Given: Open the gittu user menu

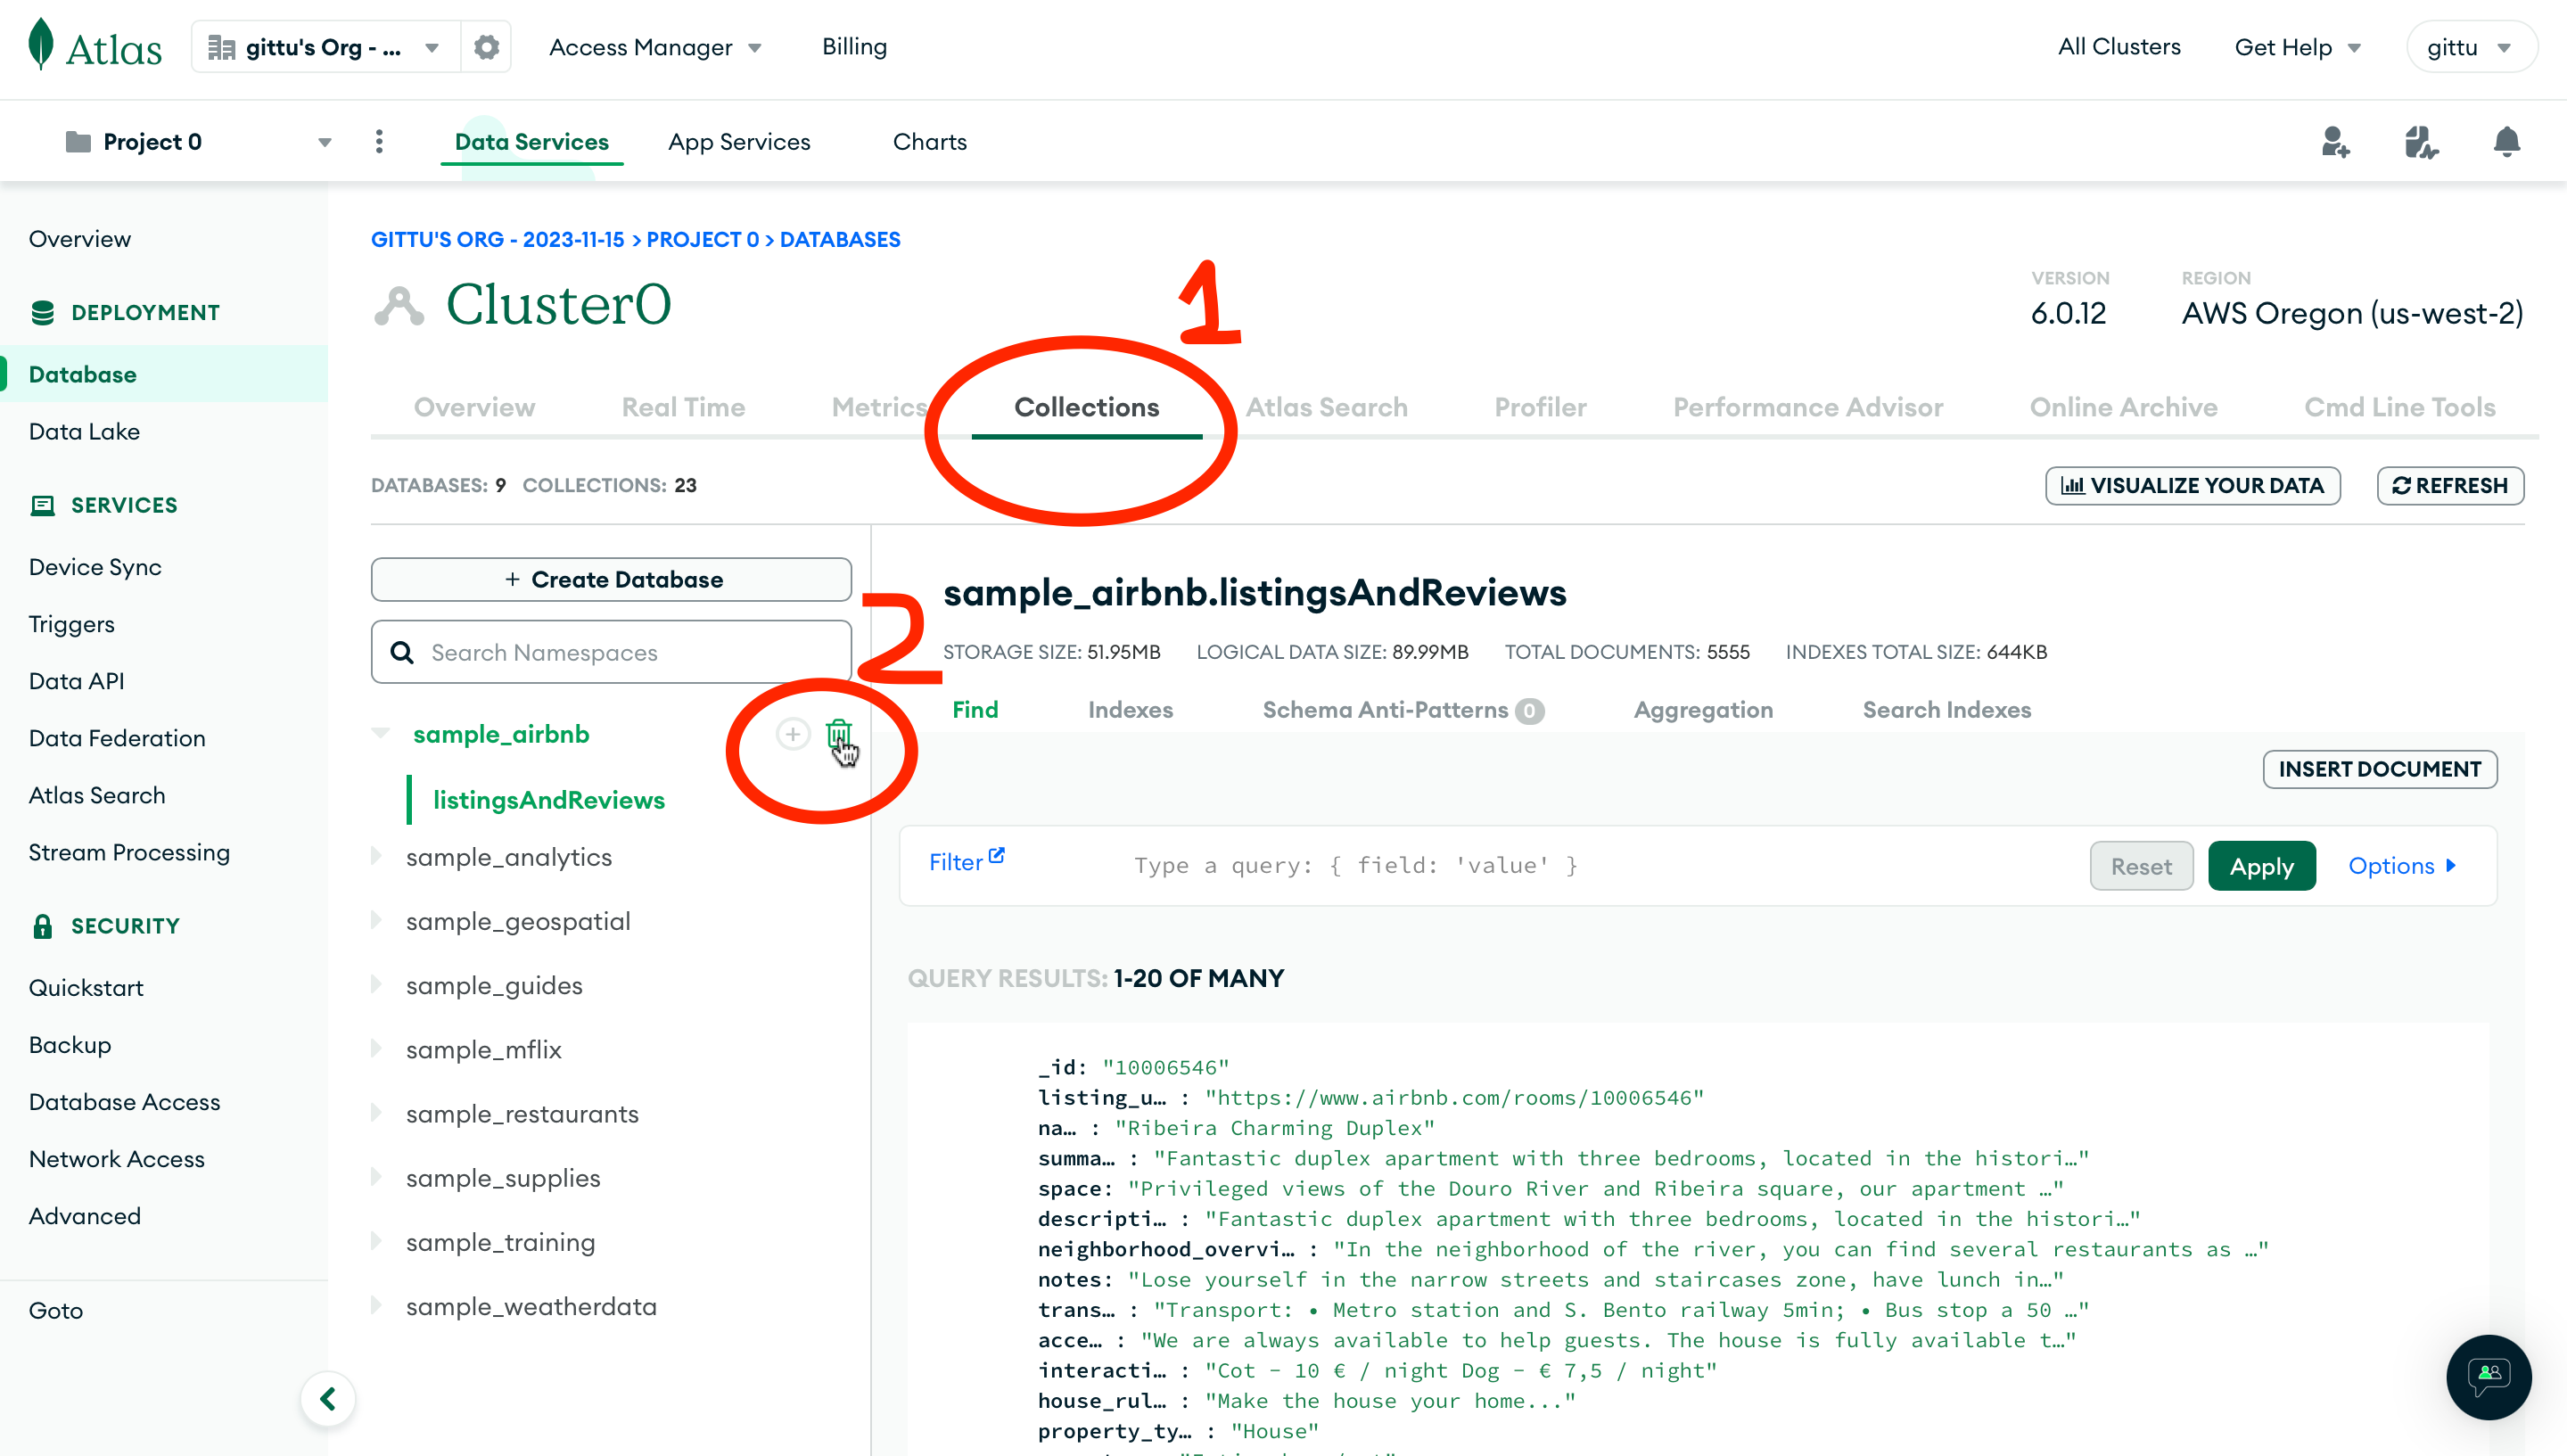Looking at the screenshot, I should click(2470, 47).
